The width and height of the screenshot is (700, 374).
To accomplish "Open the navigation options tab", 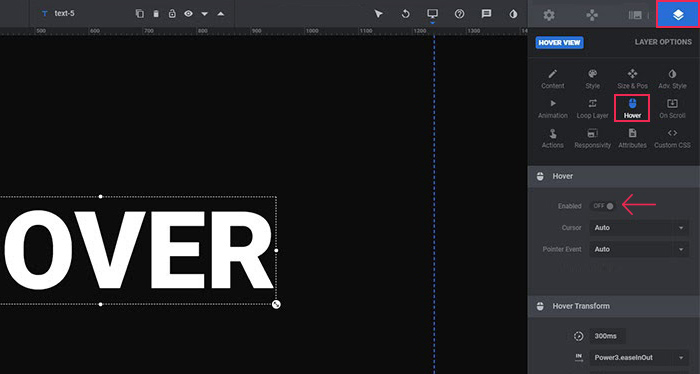I will coord(592,15).
